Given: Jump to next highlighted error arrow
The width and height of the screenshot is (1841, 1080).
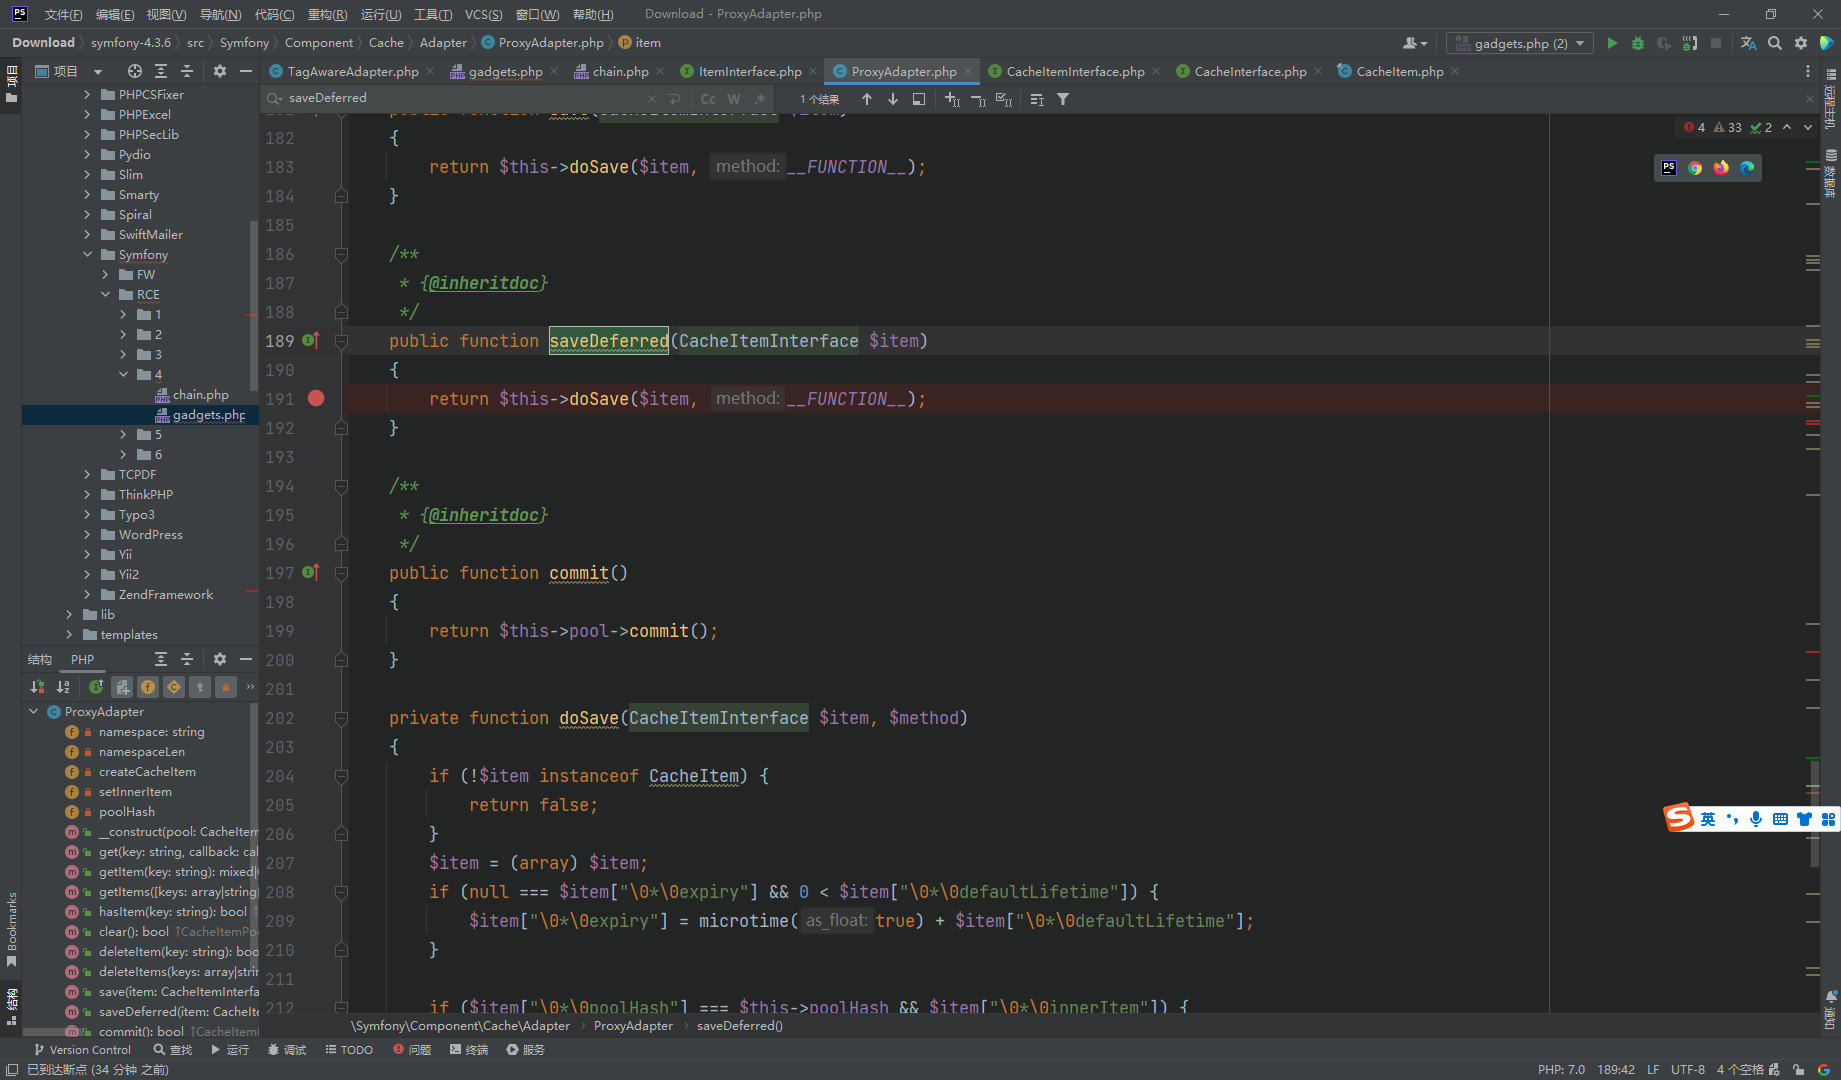Looking at the screenshot, I should point(1808,127).
